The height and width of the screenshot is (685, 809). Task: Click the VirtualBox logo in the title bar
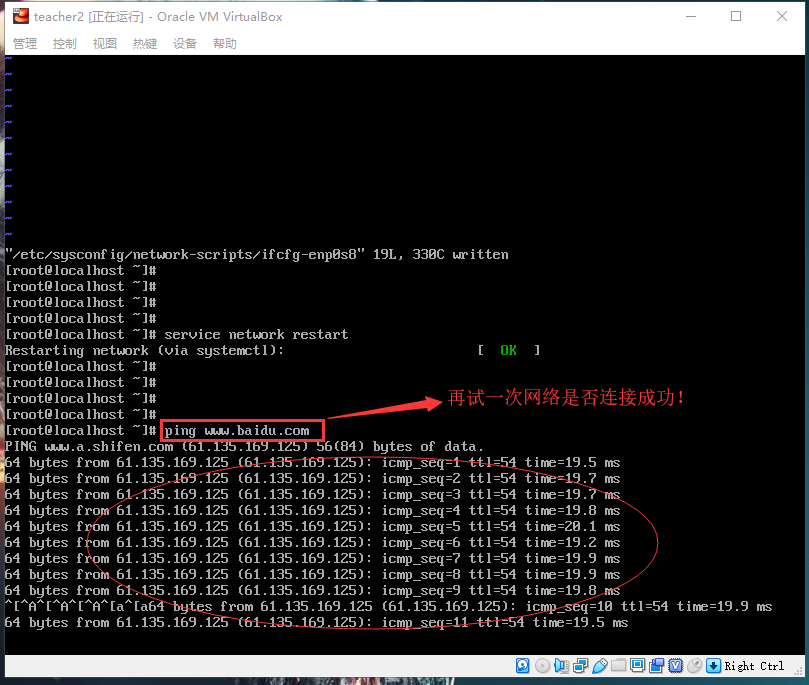point(20,16)
